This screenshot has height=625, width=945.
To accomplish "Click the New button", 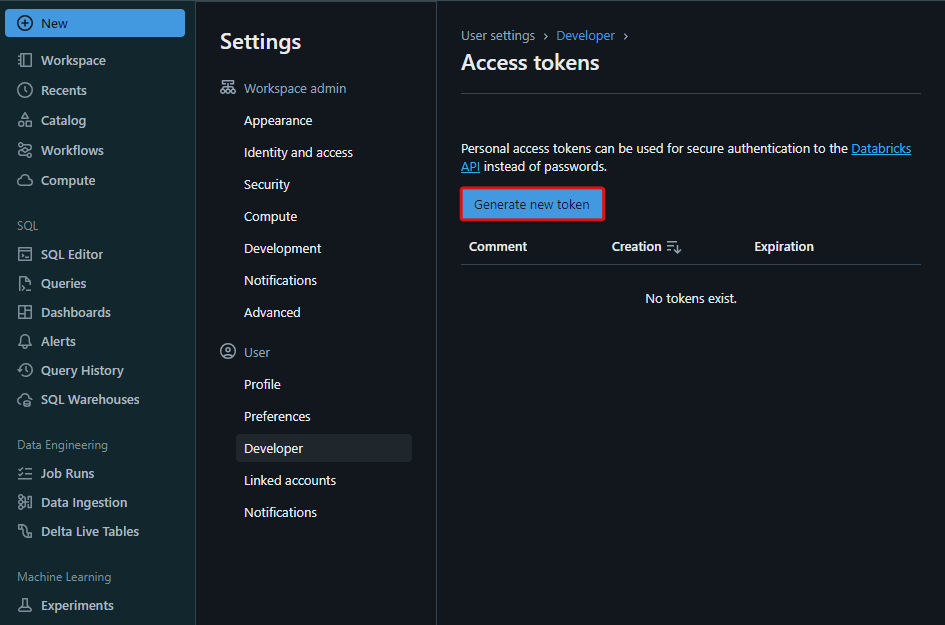I will tap(95, 23).
